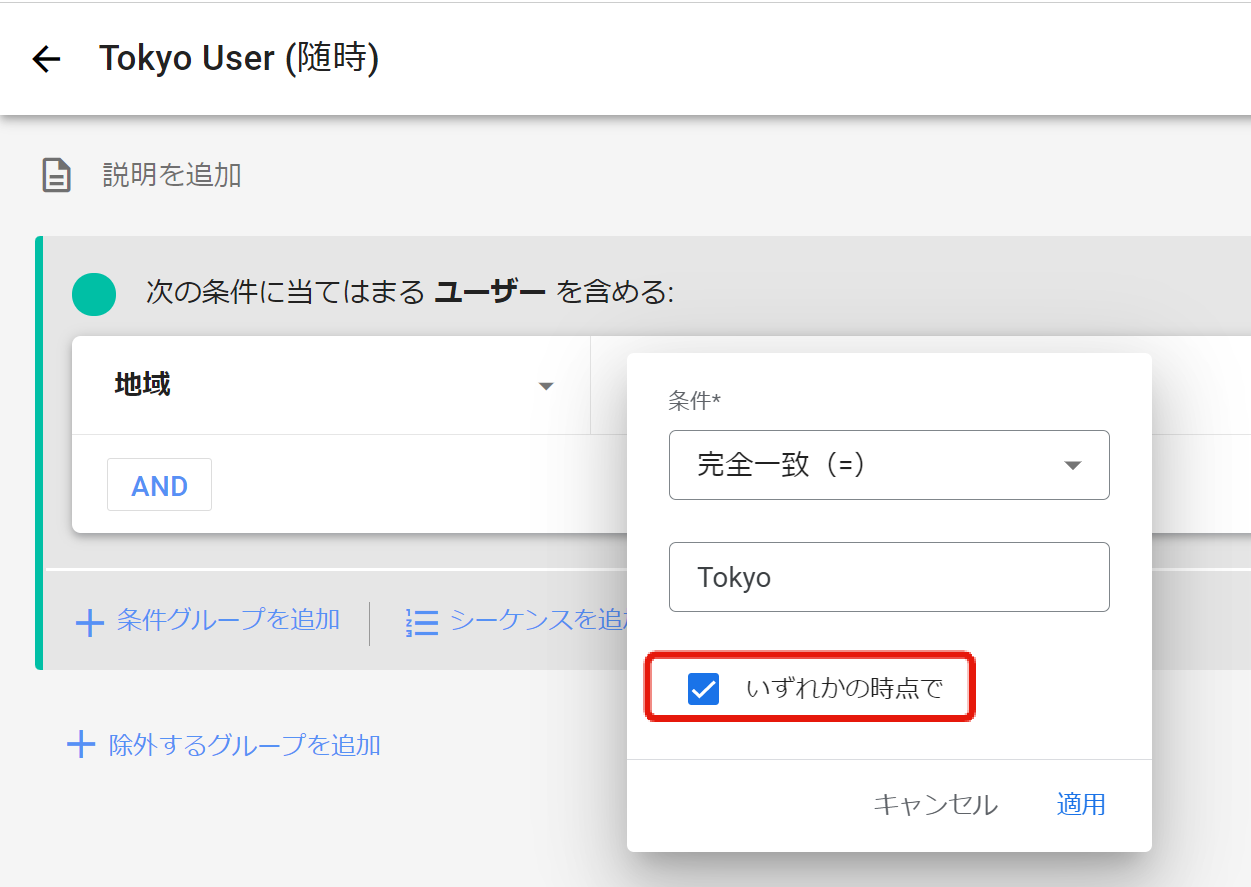Viewport: 1251px width, 887px height.
Task: Expand the 地域 dimension dropdown arrow
Action: [x=546, y=386]
